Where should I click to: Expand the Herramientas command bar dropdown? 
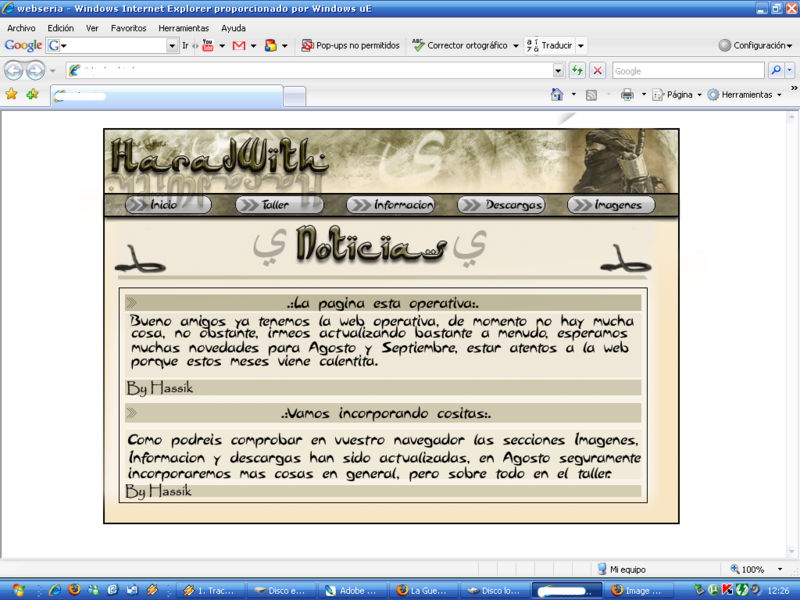coord(745,95)
